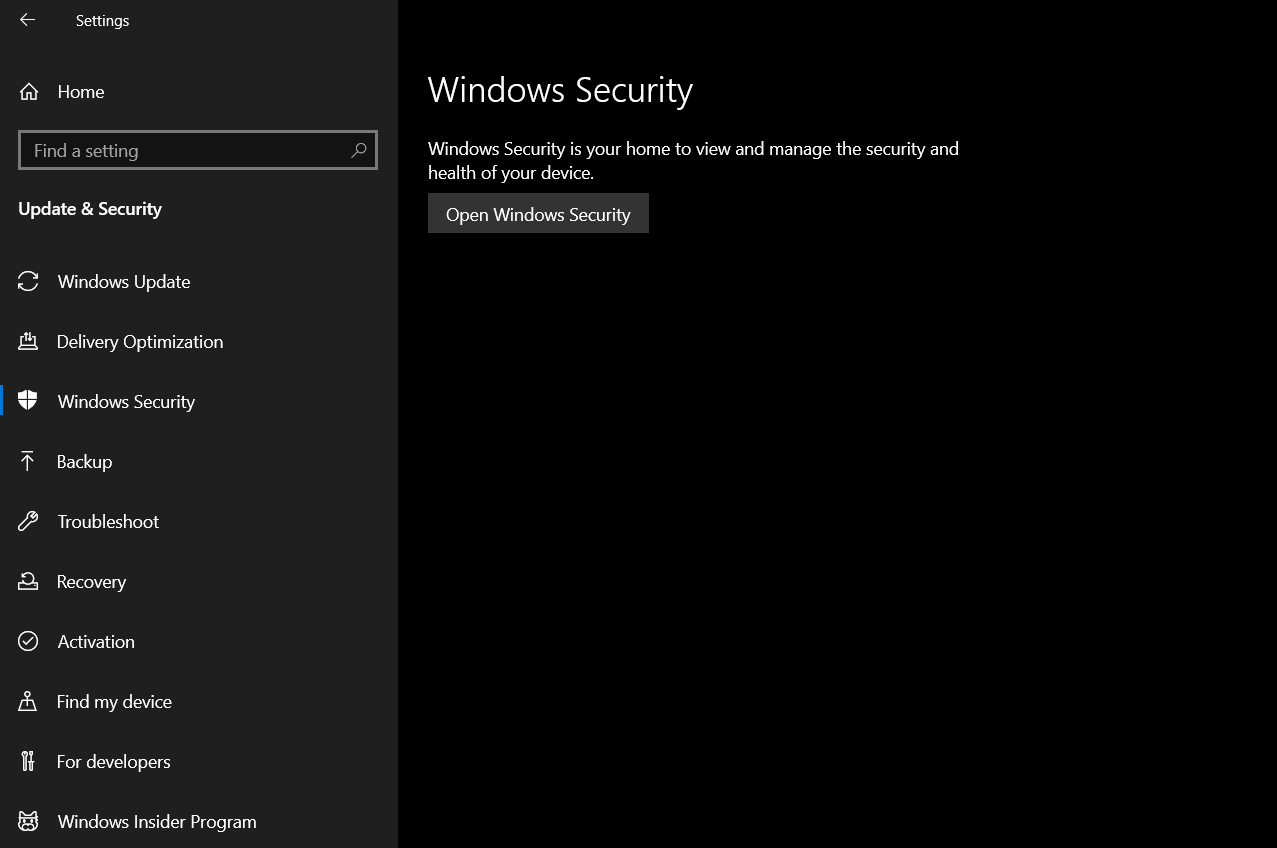Select Windows Update label
1277x848 pixels.
click(124, 282)
